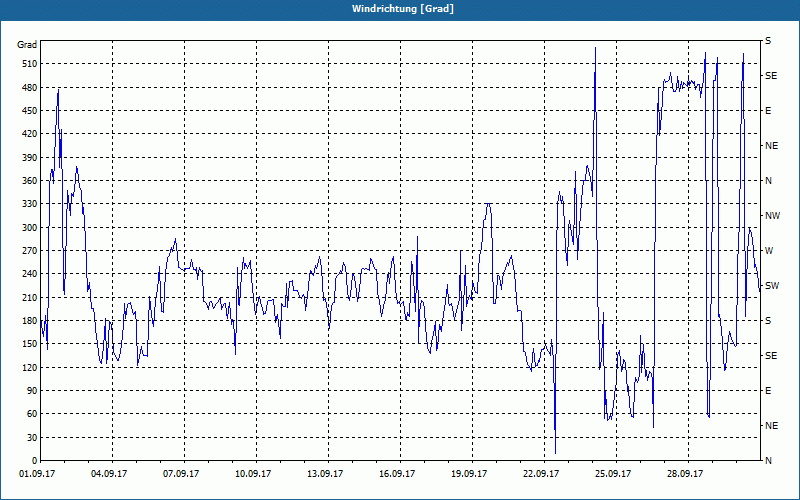Click the chart title 'Windrichtung [Grad]'
This screenshot has height=500, width=800.
(x=403, y=9)
